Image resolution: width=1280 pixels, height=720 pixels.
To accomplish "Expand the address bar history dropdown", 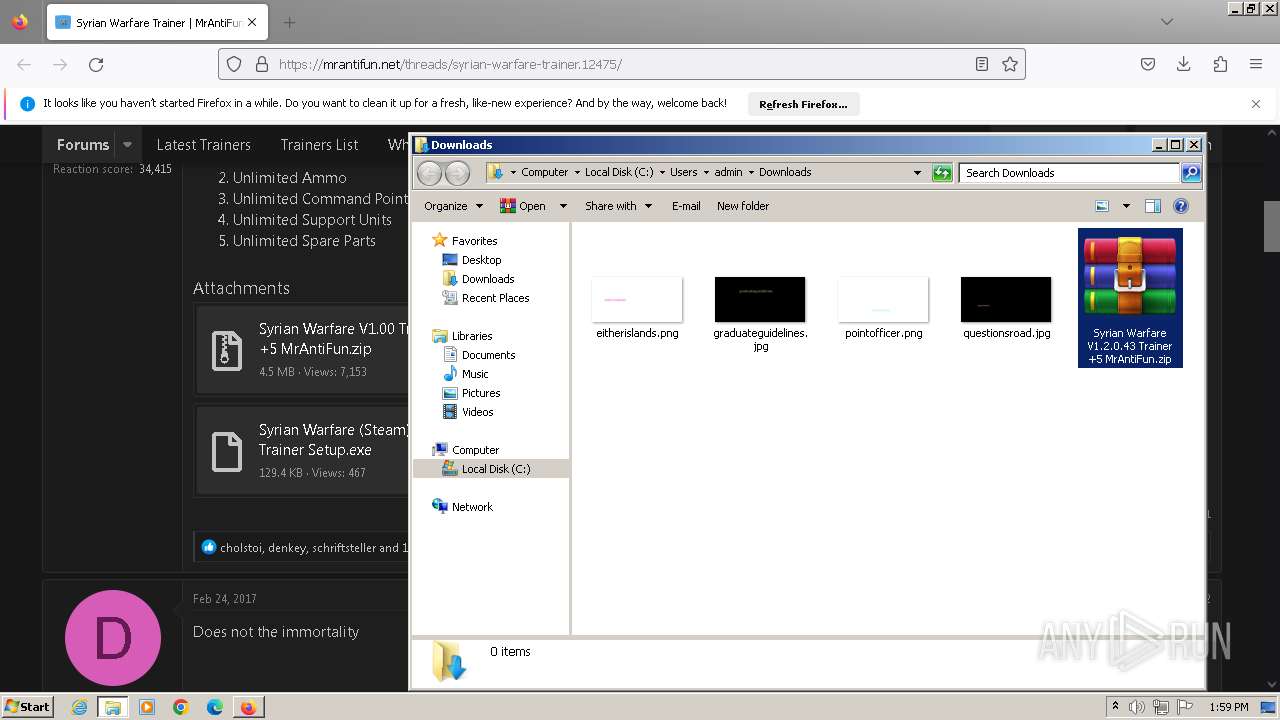I will 917,172.
